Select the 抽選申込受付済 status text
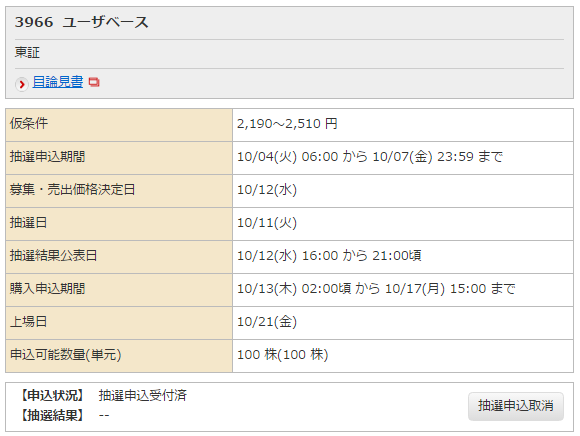The width and height of the screenshot is (580, 436). click(142, 395)
